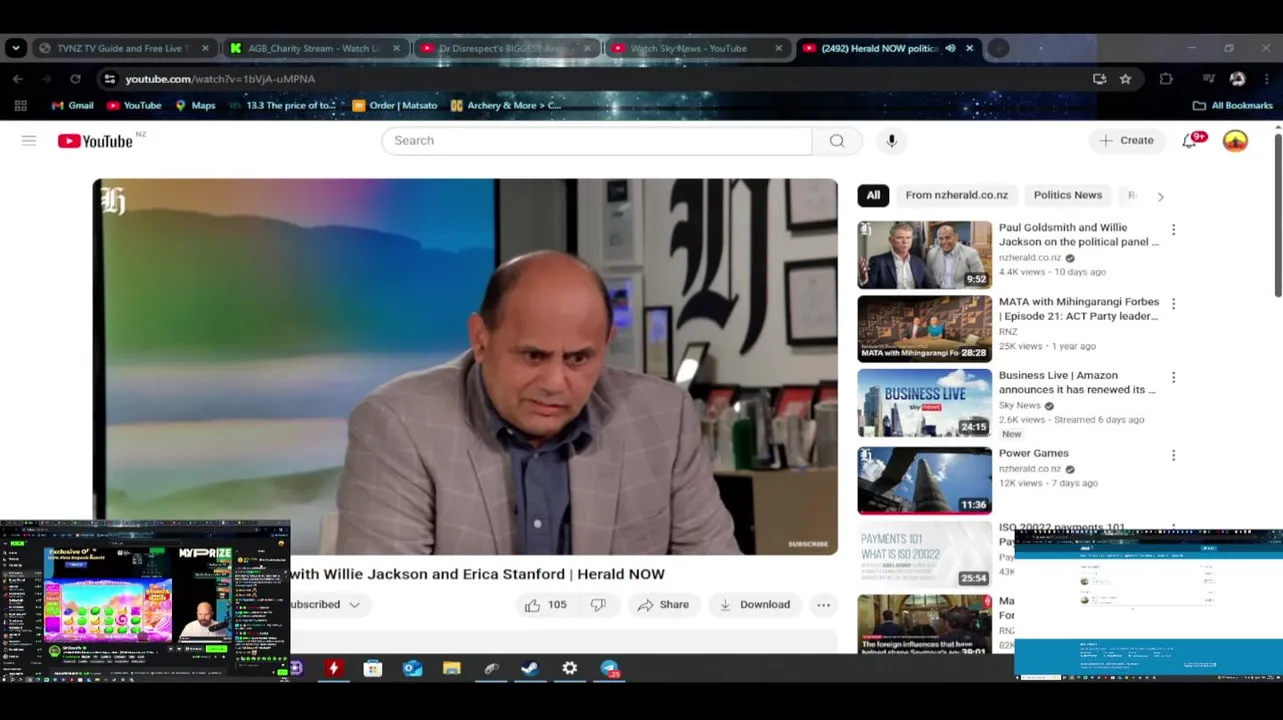1283x720 pixels.
Task: Open the Payments 101 ISO 20022 thumbnail
Action: pyautogui.click(x=924, y=553)
